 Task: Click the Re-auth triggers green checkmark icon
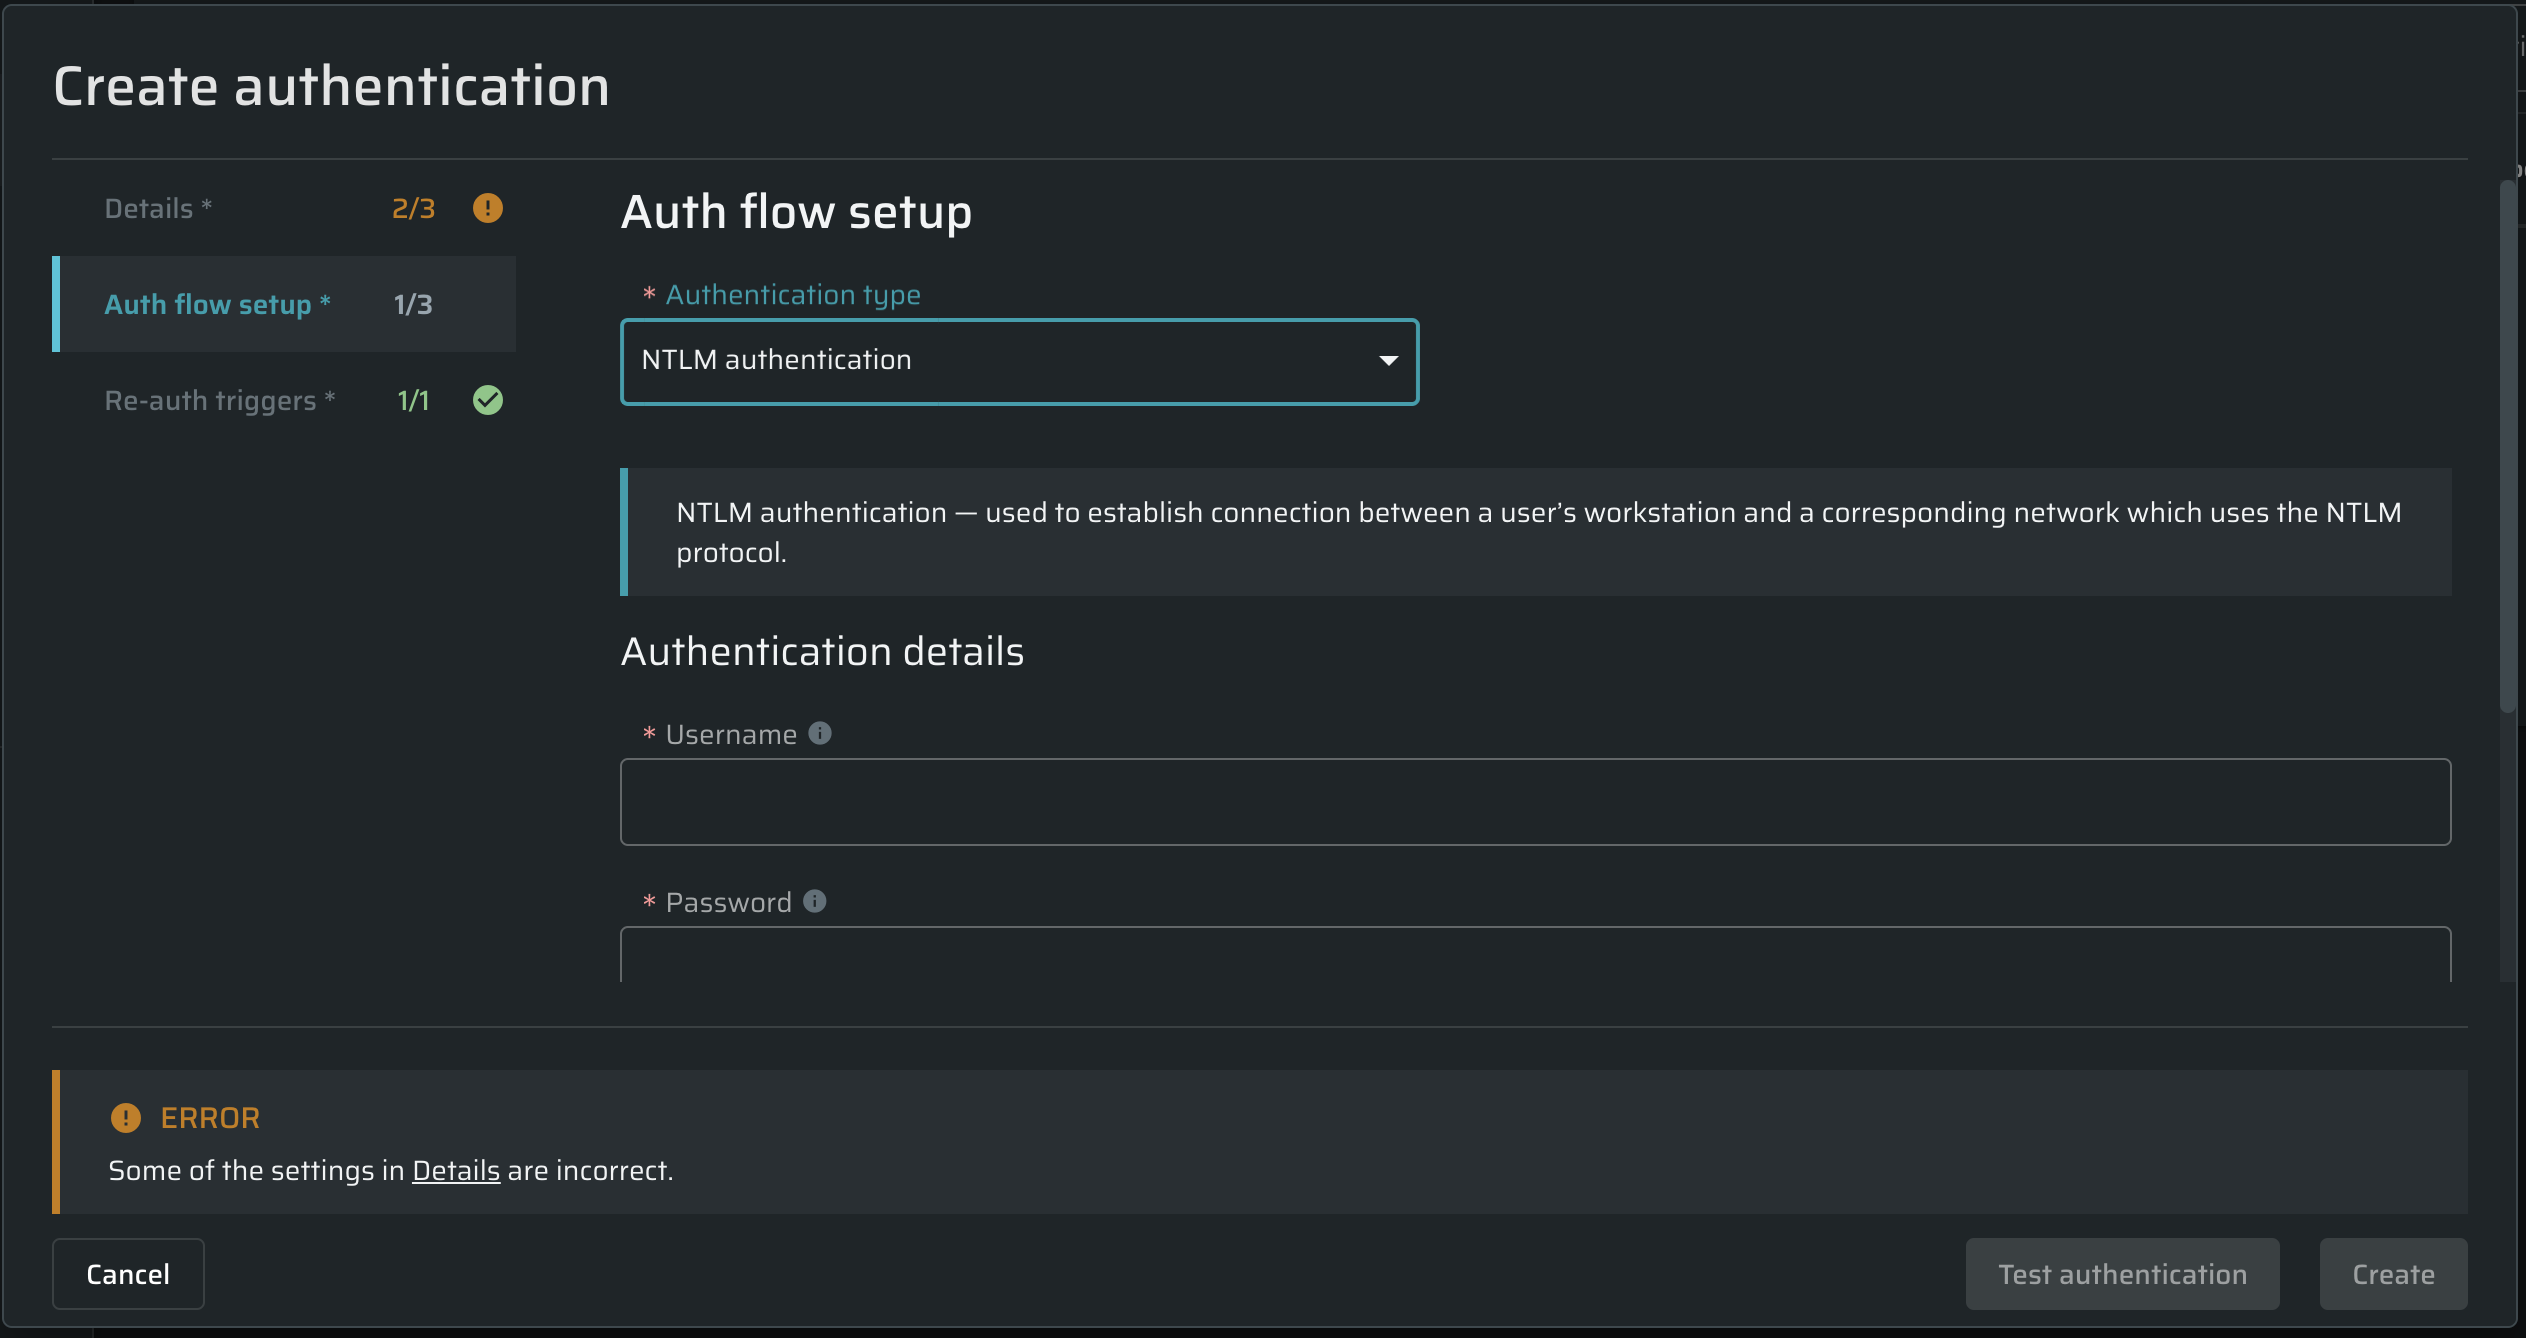click(x=487, y=400)
